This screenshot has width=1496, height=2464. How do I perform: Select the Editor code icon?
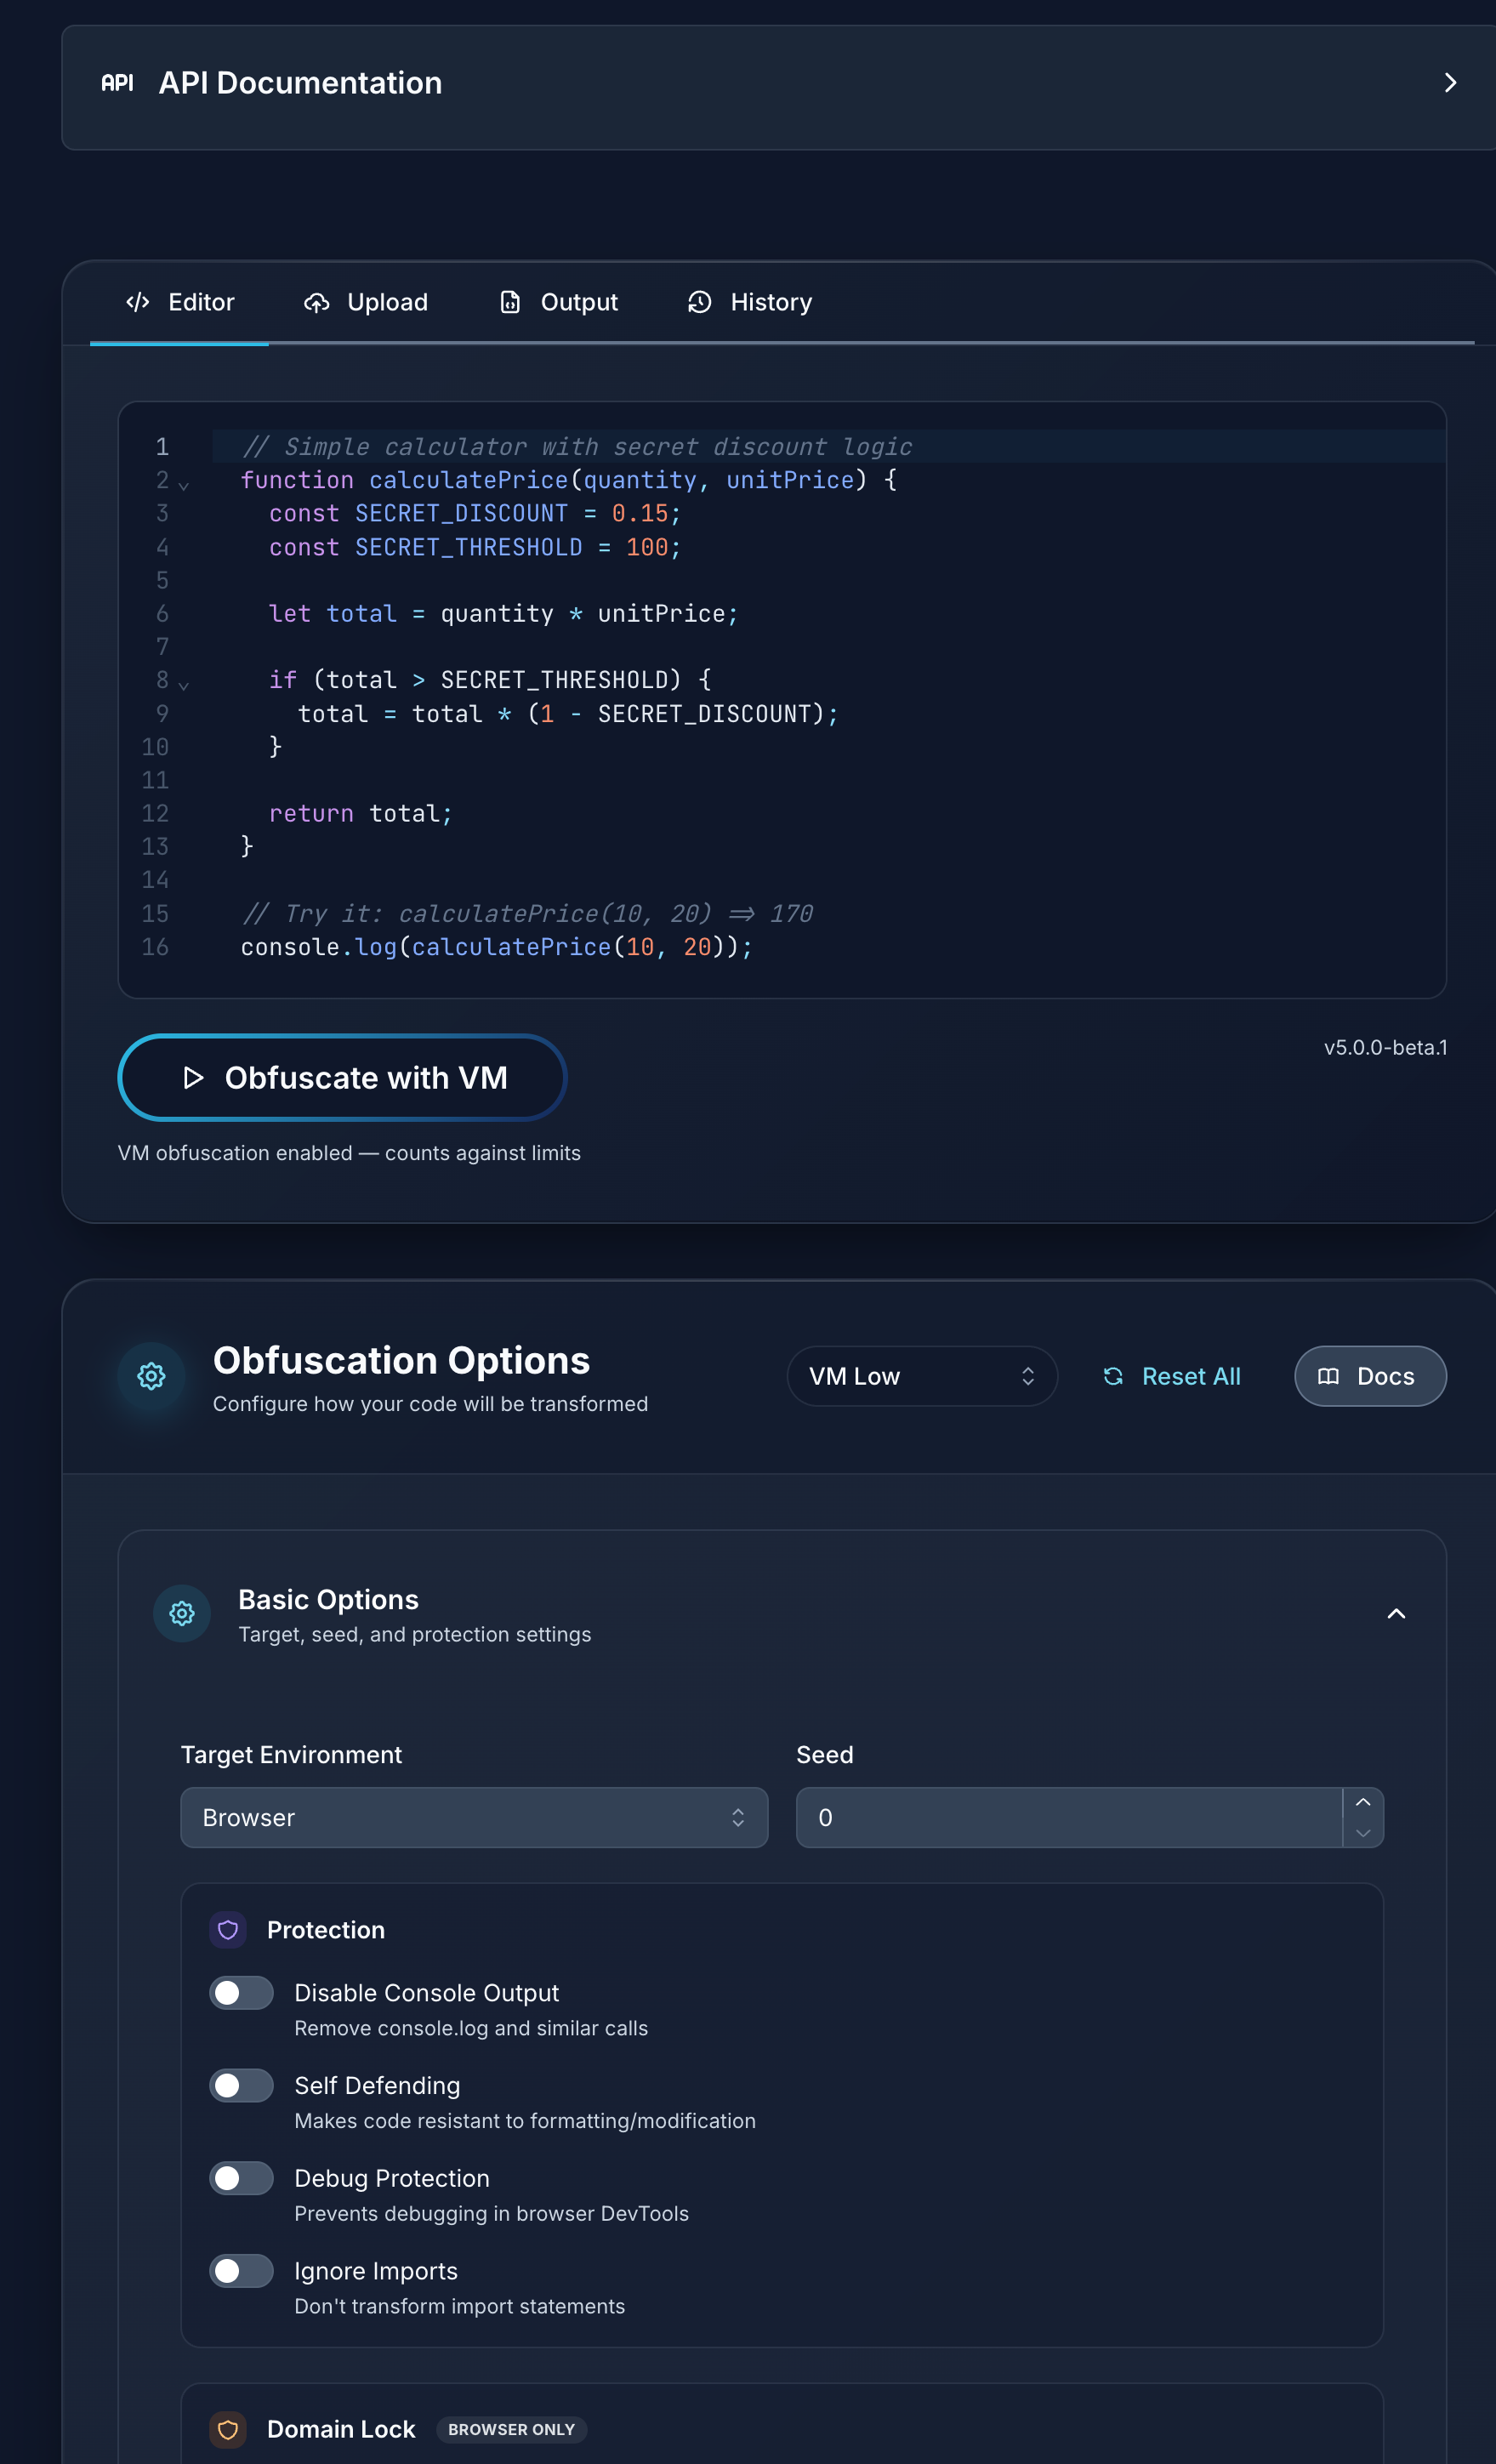click(138, 302)
